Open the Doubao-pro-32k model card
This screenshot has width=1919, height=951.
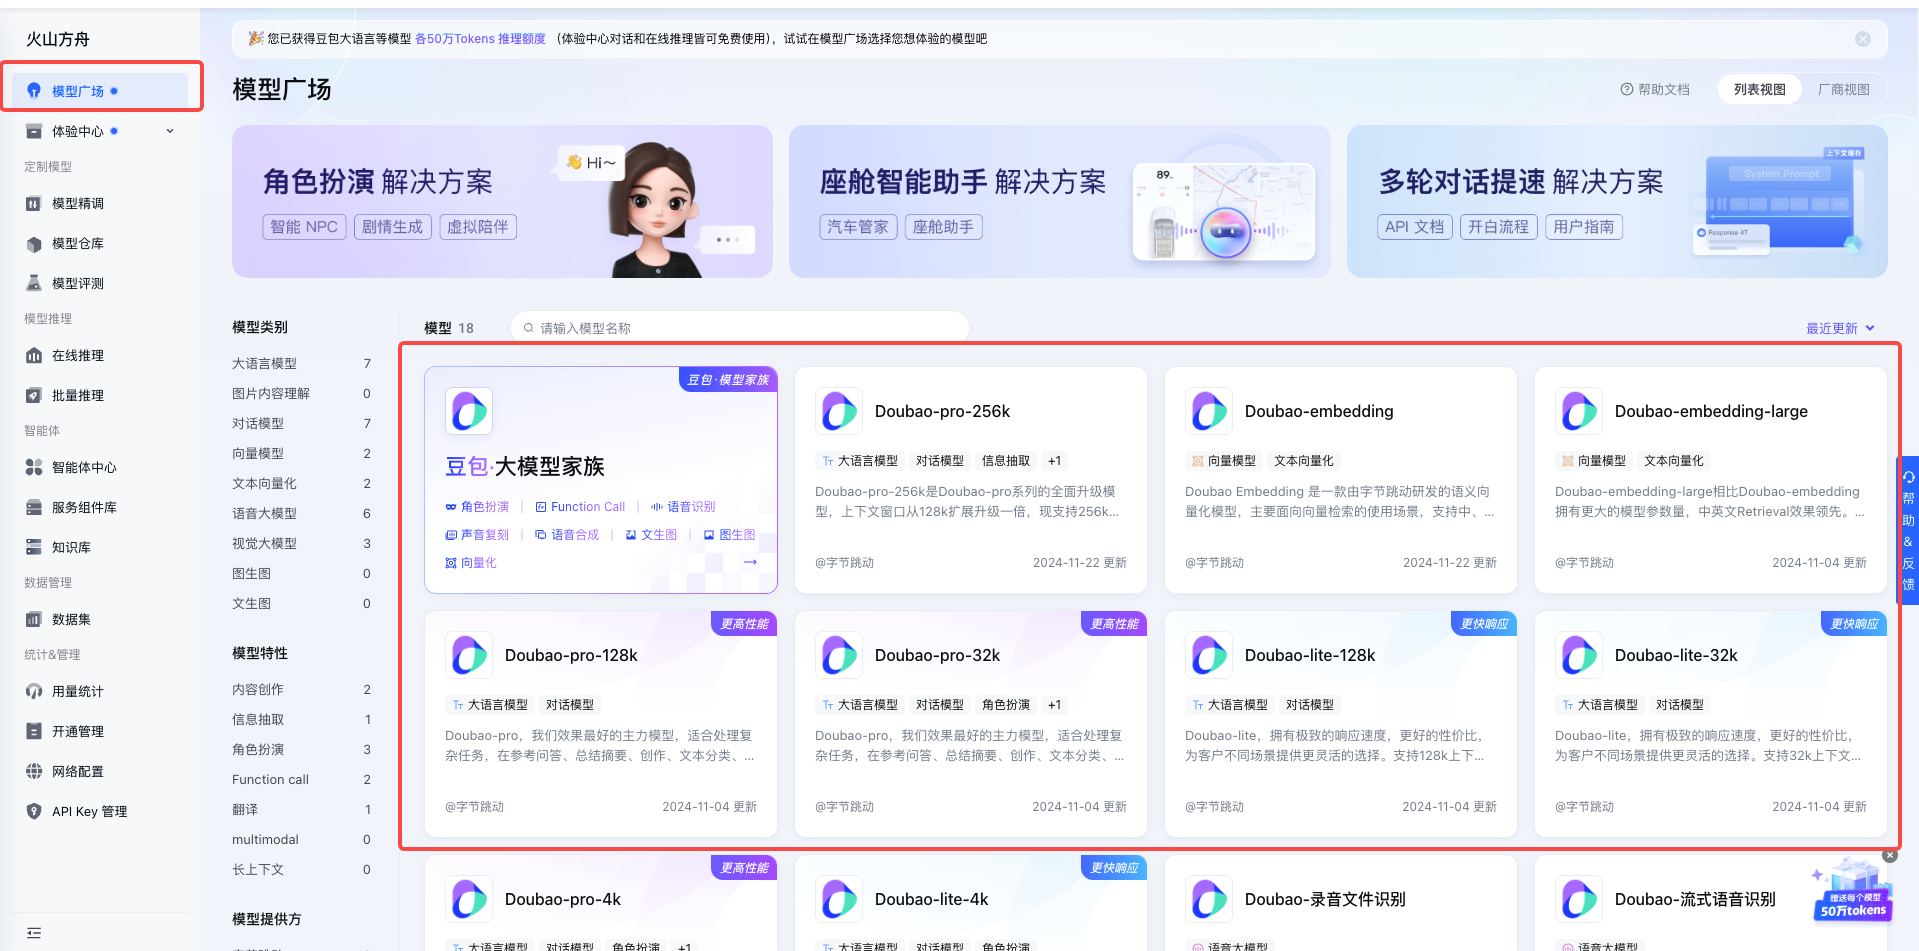[x=971, y=724]
